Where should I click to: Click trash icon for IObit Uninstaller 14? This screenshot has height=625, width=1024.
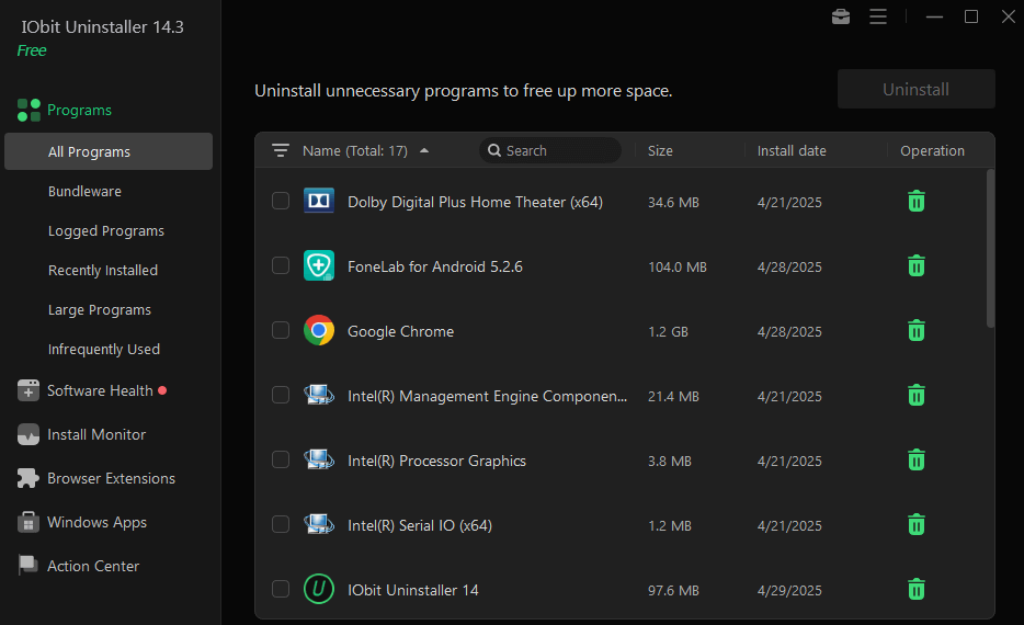pyautogui.click(x=916, y=589)
